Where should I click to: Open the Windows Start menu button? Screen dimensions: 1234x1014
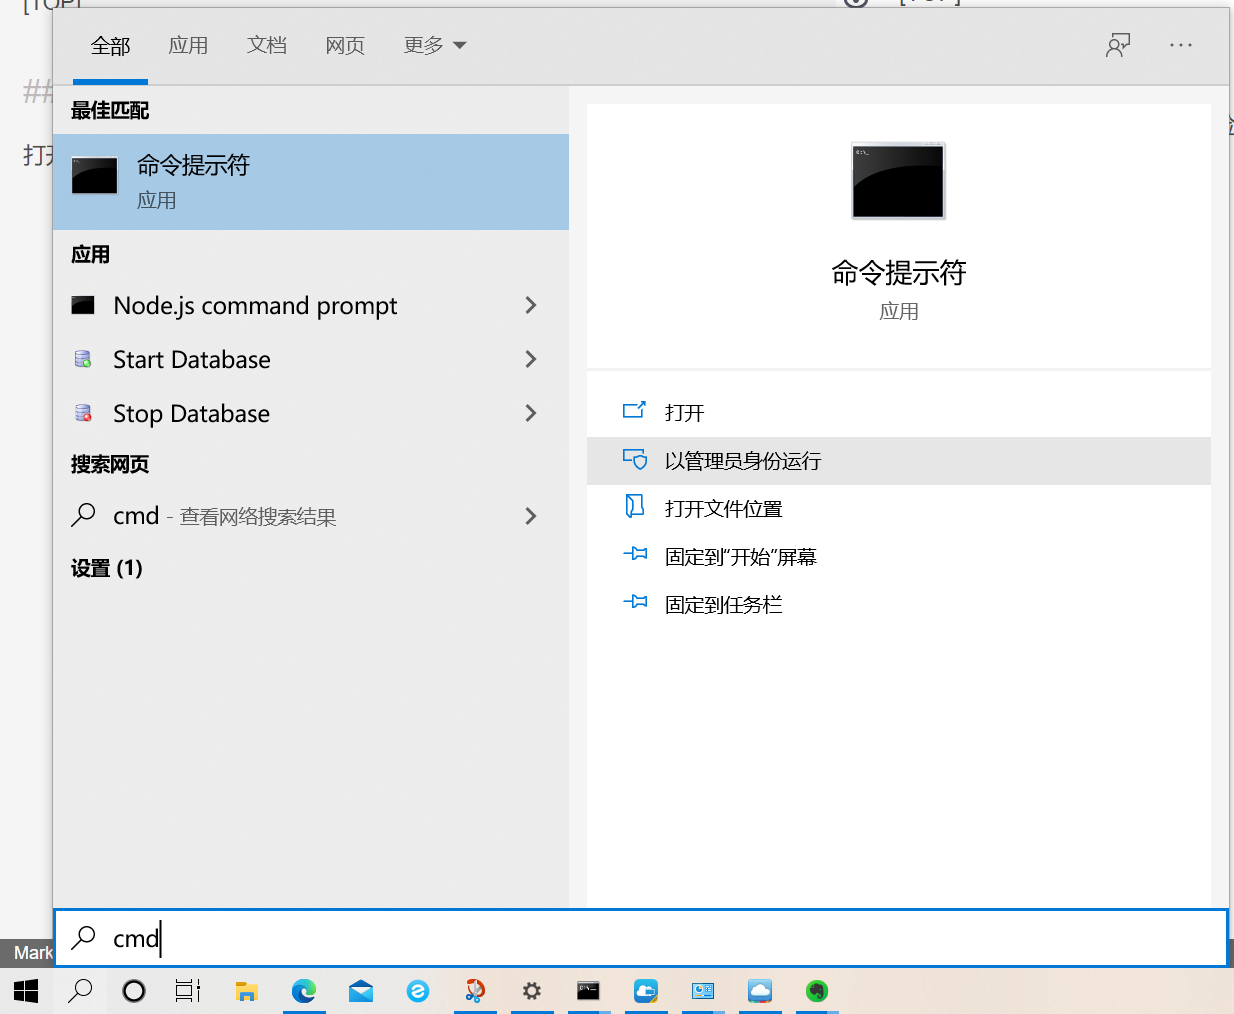(26, 991)
